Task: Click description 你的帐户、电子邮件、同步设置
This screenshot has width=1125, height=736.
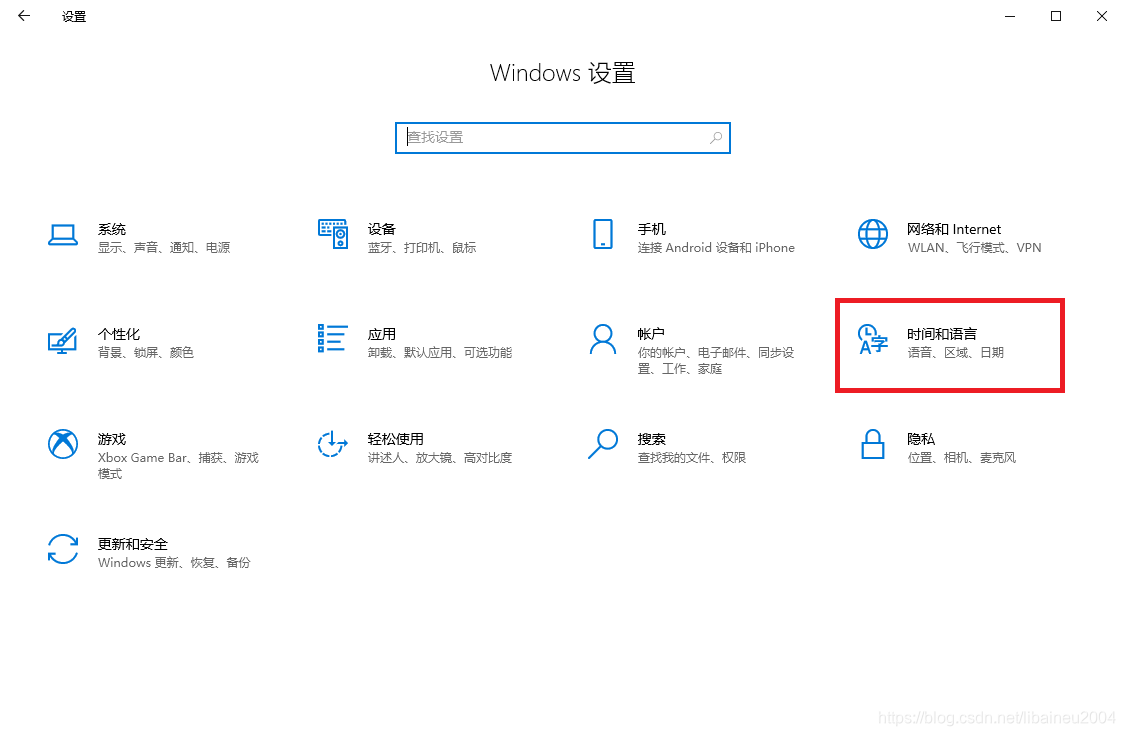Action: pyautogui.click(x=715, y=361)
